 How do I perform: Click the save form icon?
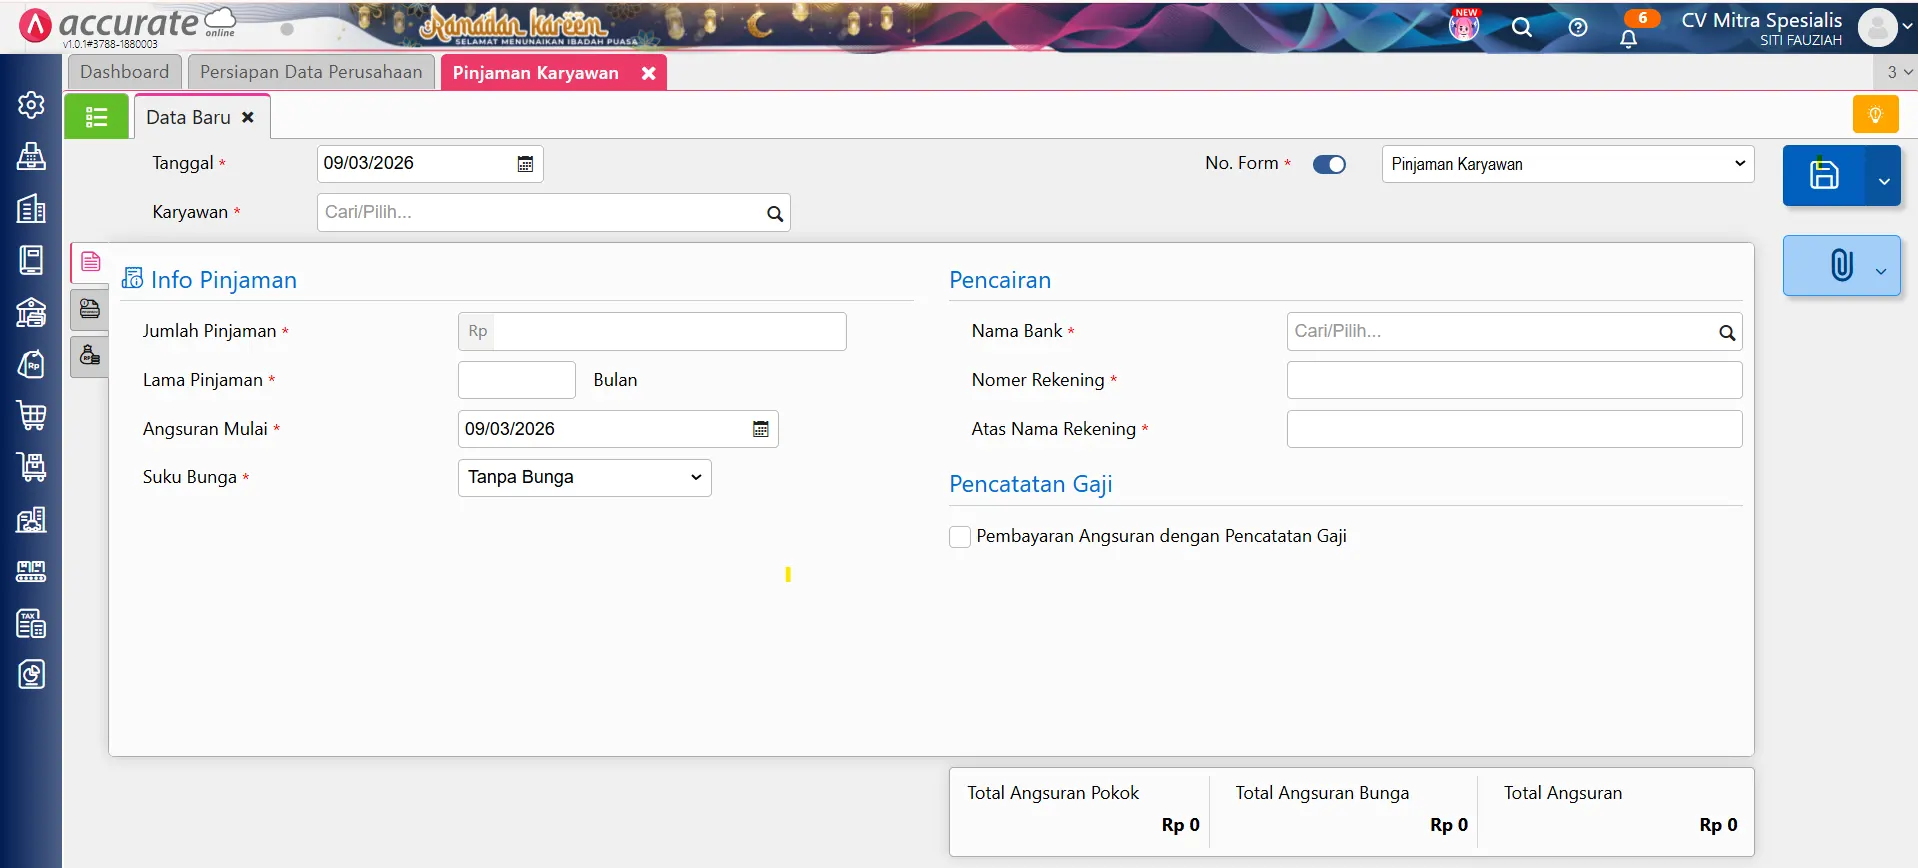(1823, 175)
